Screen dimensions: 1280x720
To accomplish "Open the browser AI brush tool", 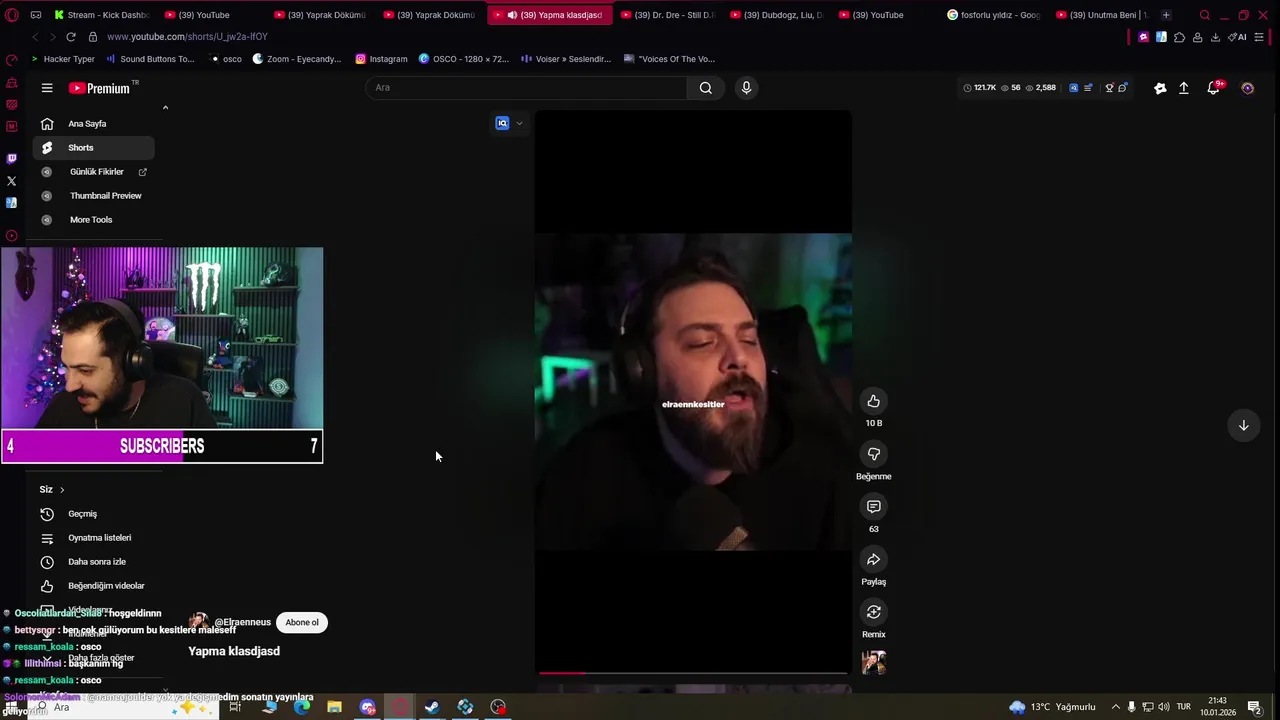I will coord(1237,37).
